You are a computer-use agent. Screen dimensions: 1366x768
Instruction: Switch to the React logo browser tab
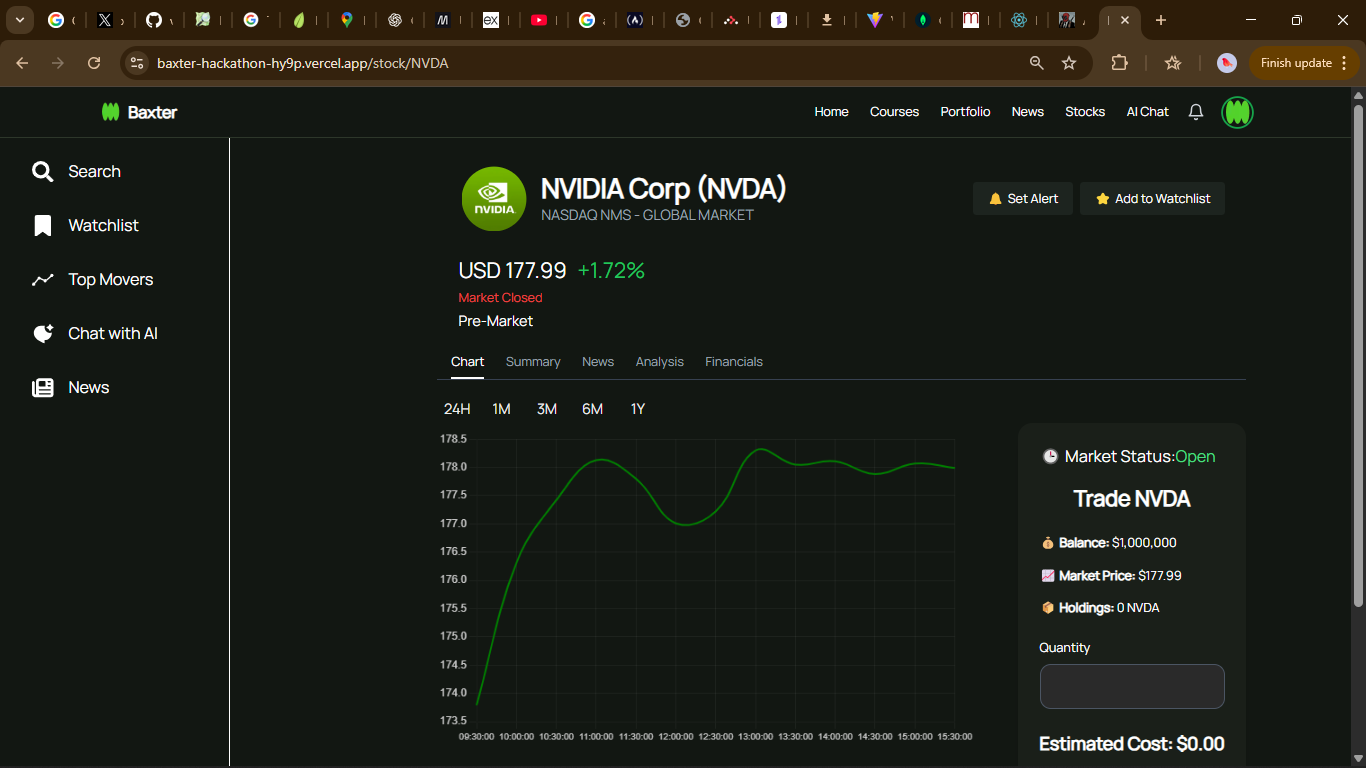[x=1019, y=20]
